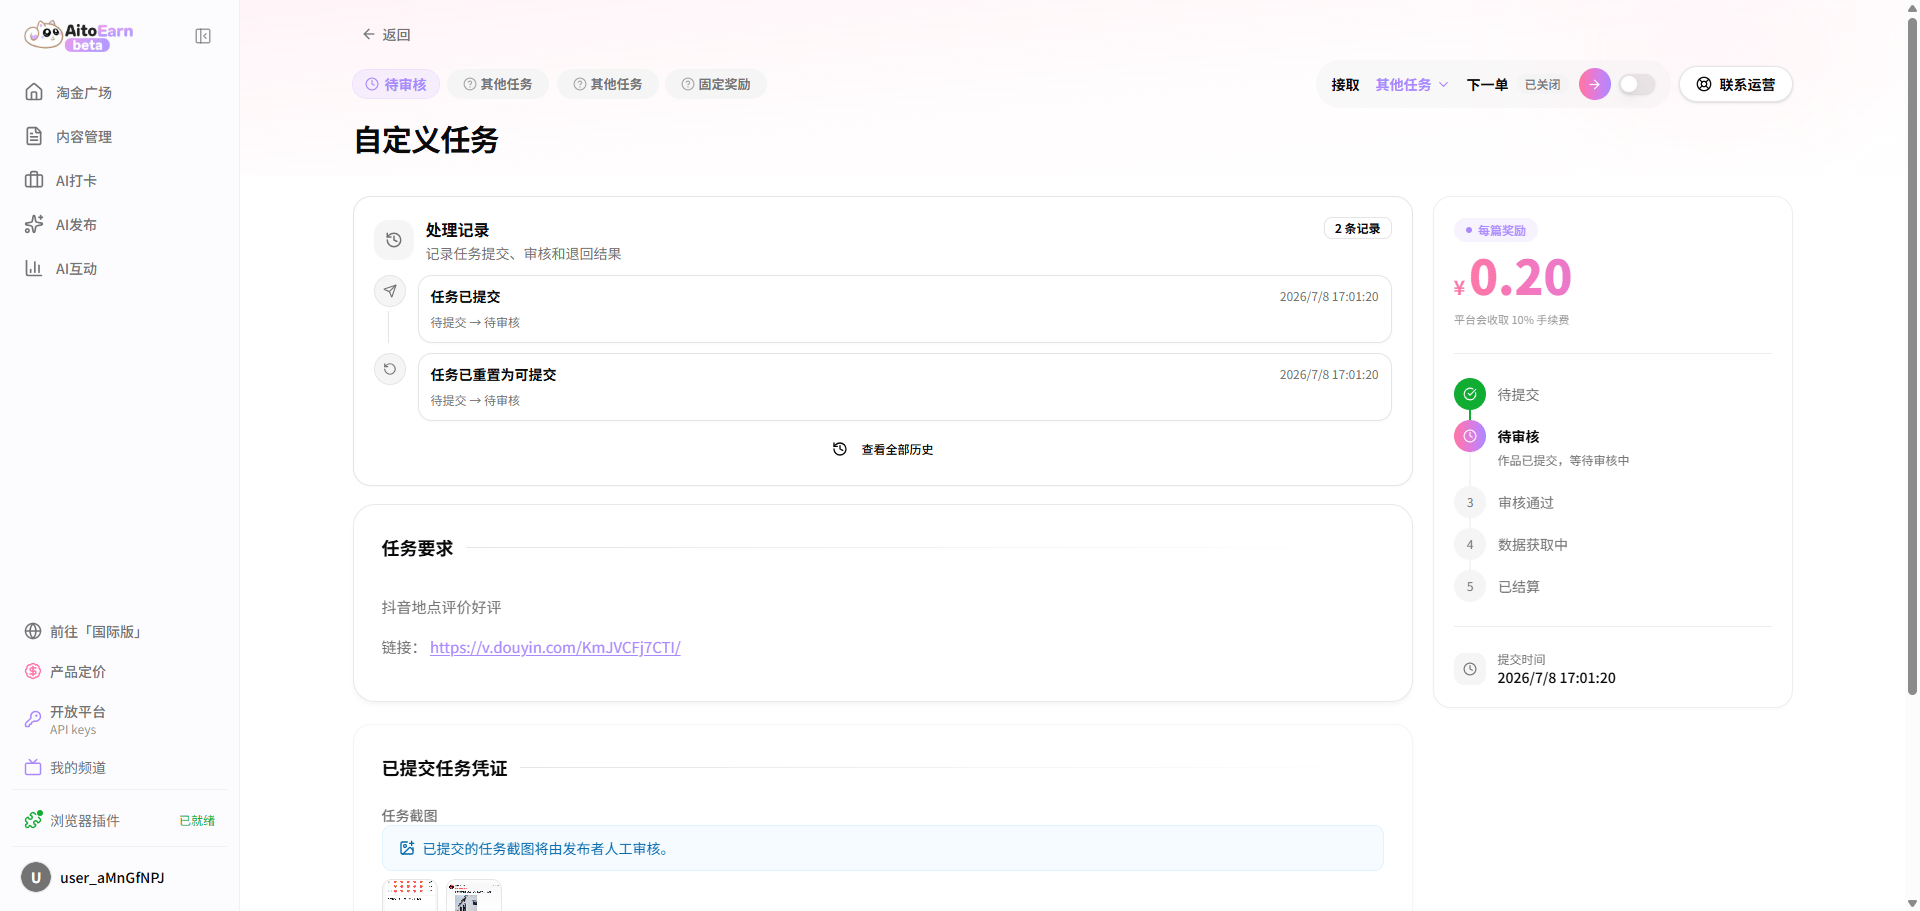Click the scrollbar down arrow
Screen dimensions: 1920x911
tap(1912, 903)
